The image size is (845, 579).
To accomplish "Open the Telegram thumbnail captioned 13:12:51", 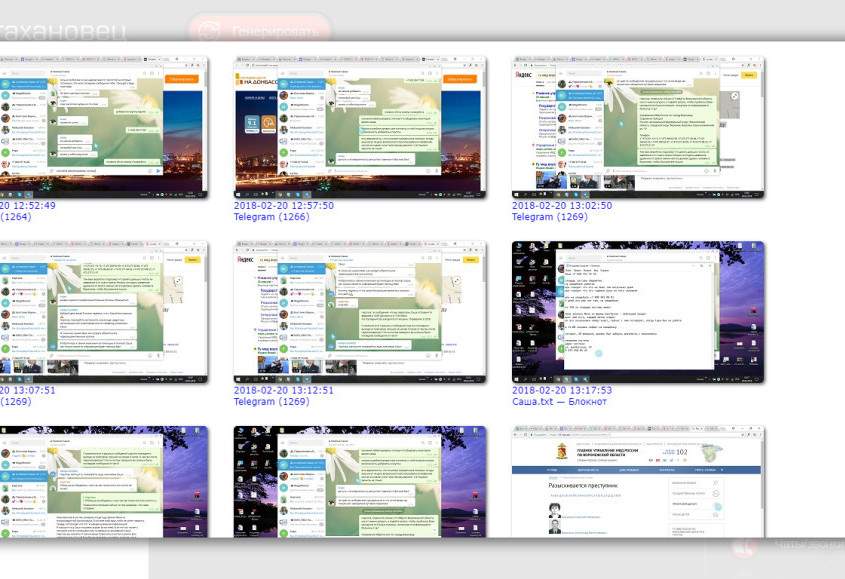I will (360, 312).
